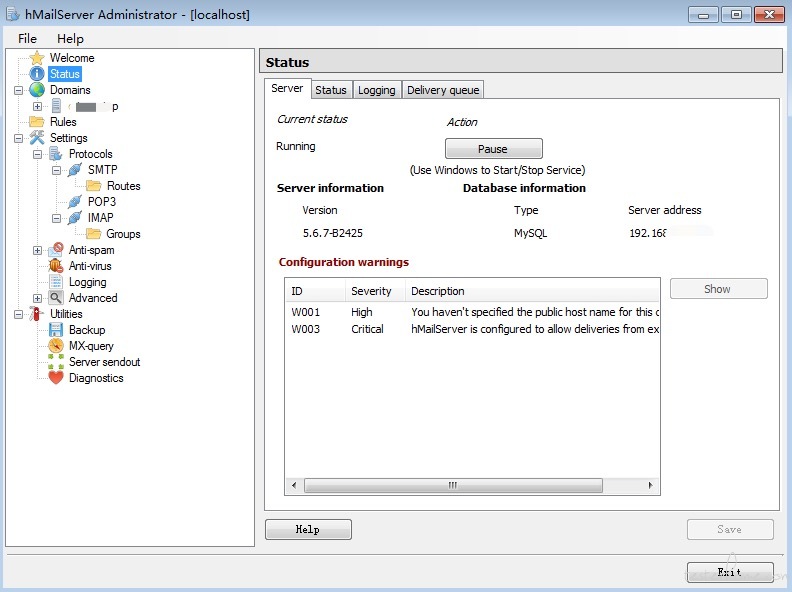Expand the Anti-spam tree node

click(x=37, y=251)
